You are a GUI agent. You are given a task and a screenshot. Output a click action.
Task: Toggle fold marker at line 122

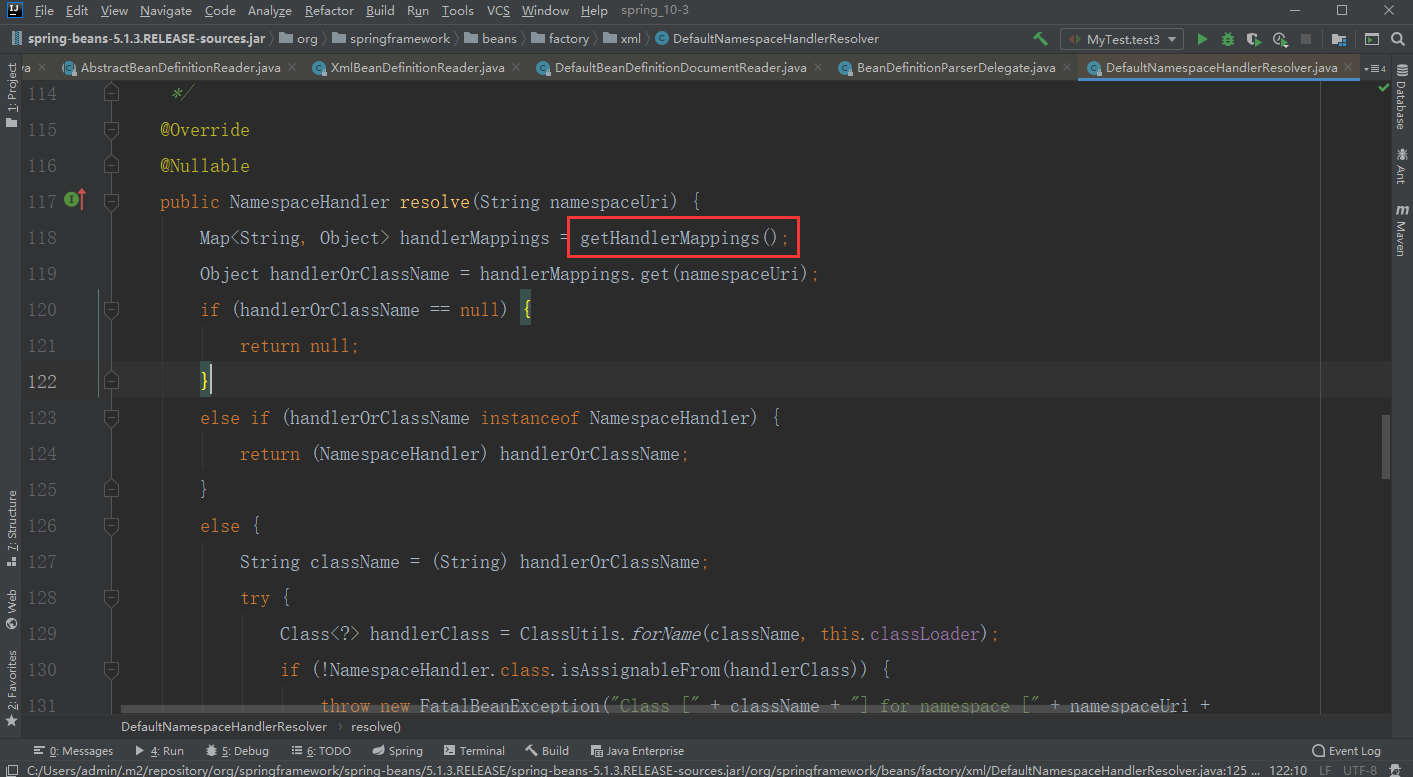point(111,381)
